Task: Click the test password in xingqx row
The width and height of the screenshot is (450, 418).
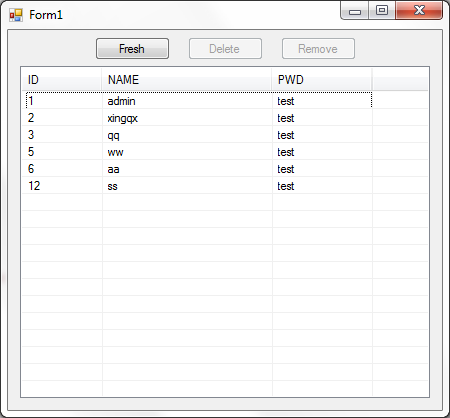Action: pyautogui.click(x=286, y=118)
